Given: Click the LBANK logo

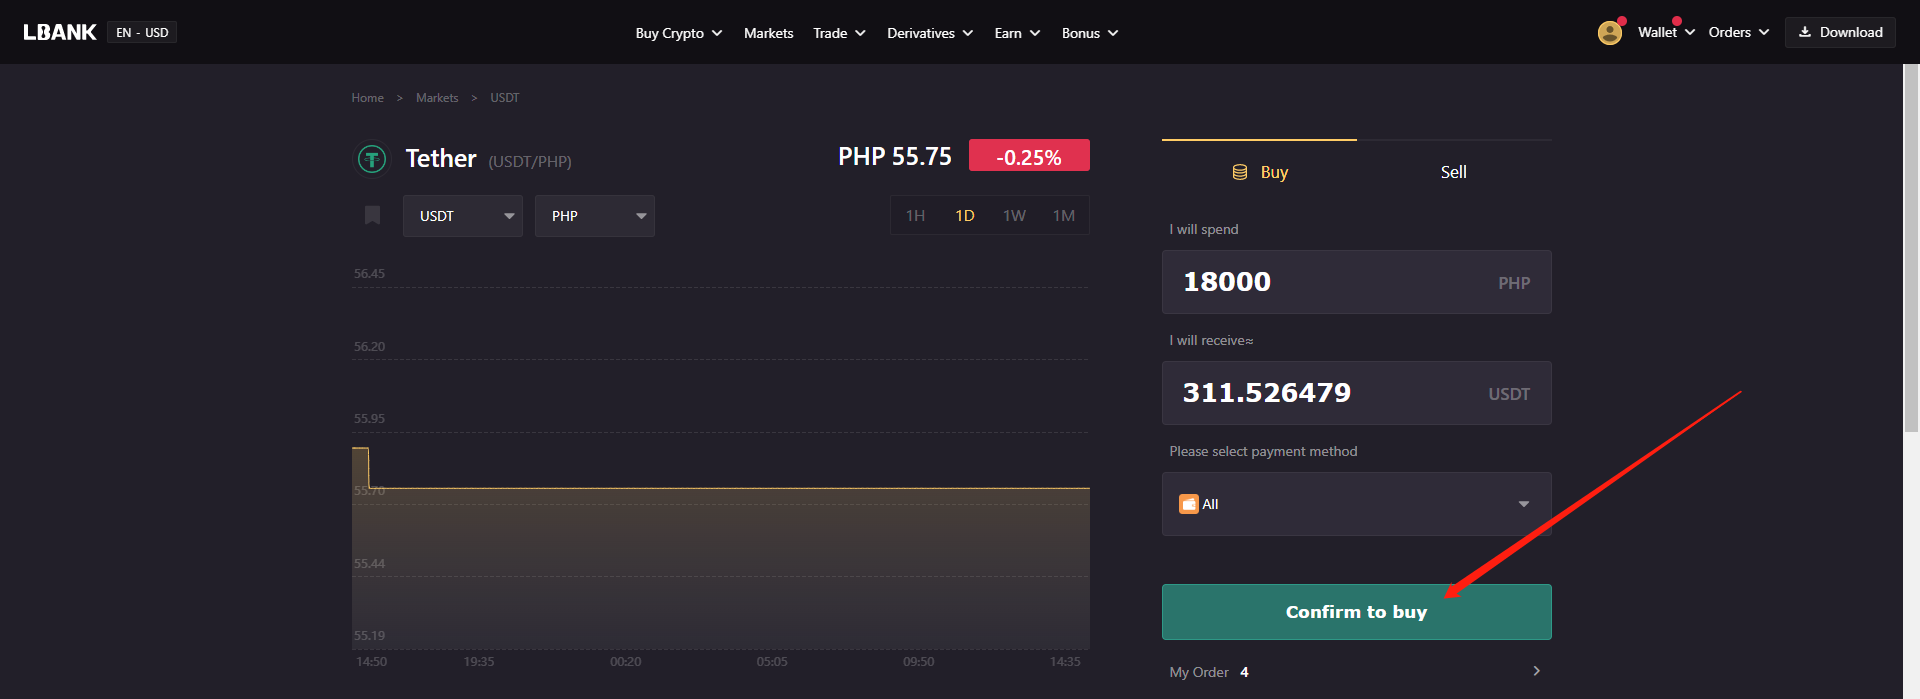Looking at the screenshot, I should [x=60, y=32].
